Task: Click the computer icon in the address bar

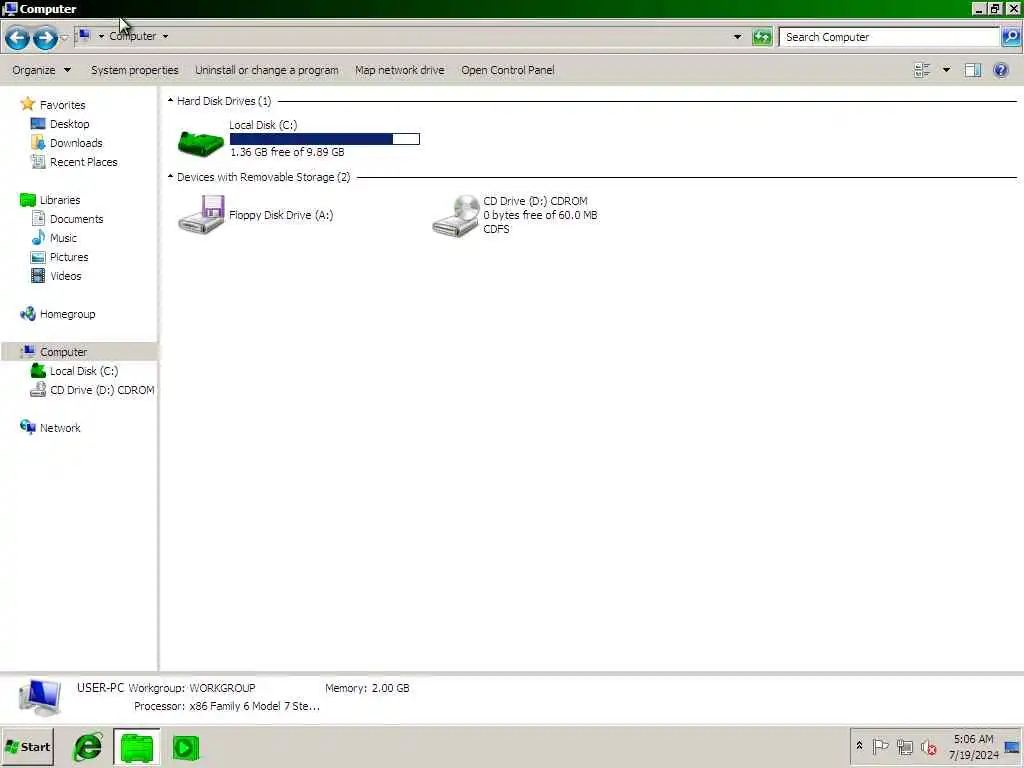Action: click(84, 35)
